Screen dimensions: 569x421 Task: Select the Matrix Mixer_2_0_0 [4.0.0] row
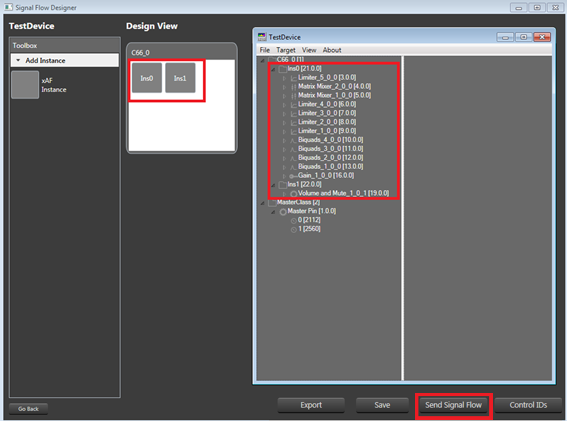point(334,86)
